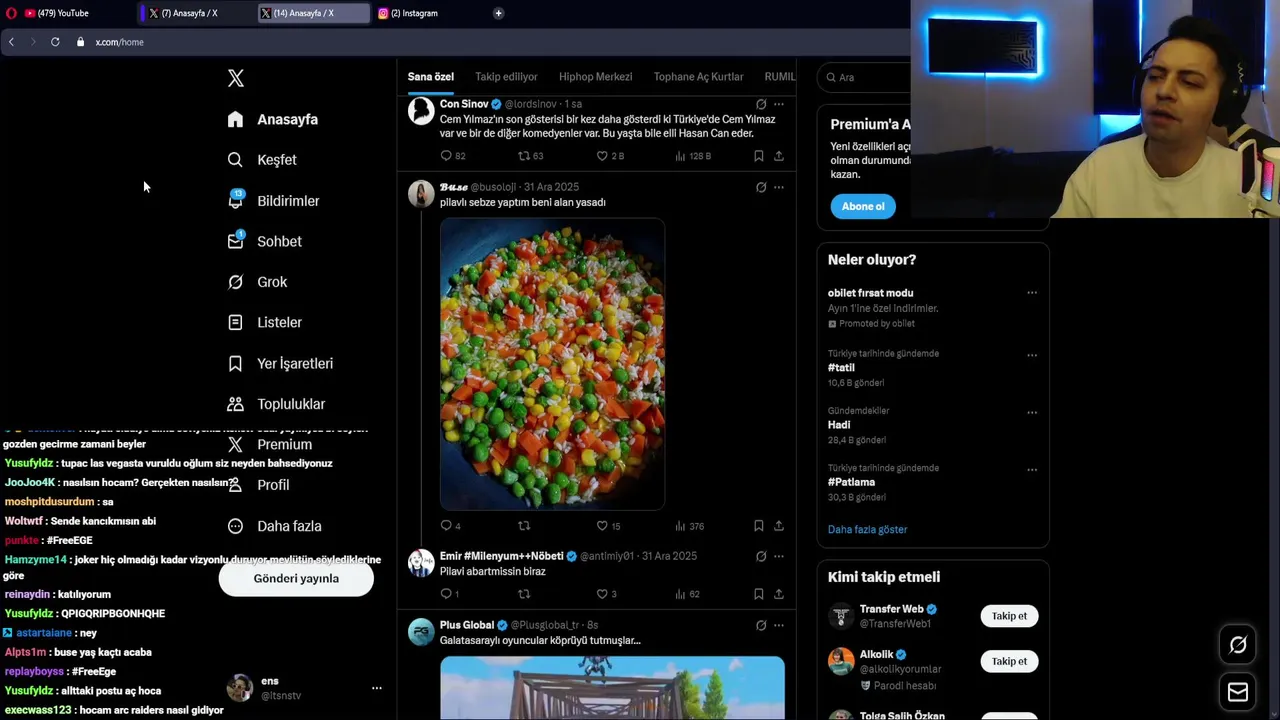This screenshot has width=1280, height=720.
Task: View analytics of Con Sinov's post
Action: (x=681, y=156)
